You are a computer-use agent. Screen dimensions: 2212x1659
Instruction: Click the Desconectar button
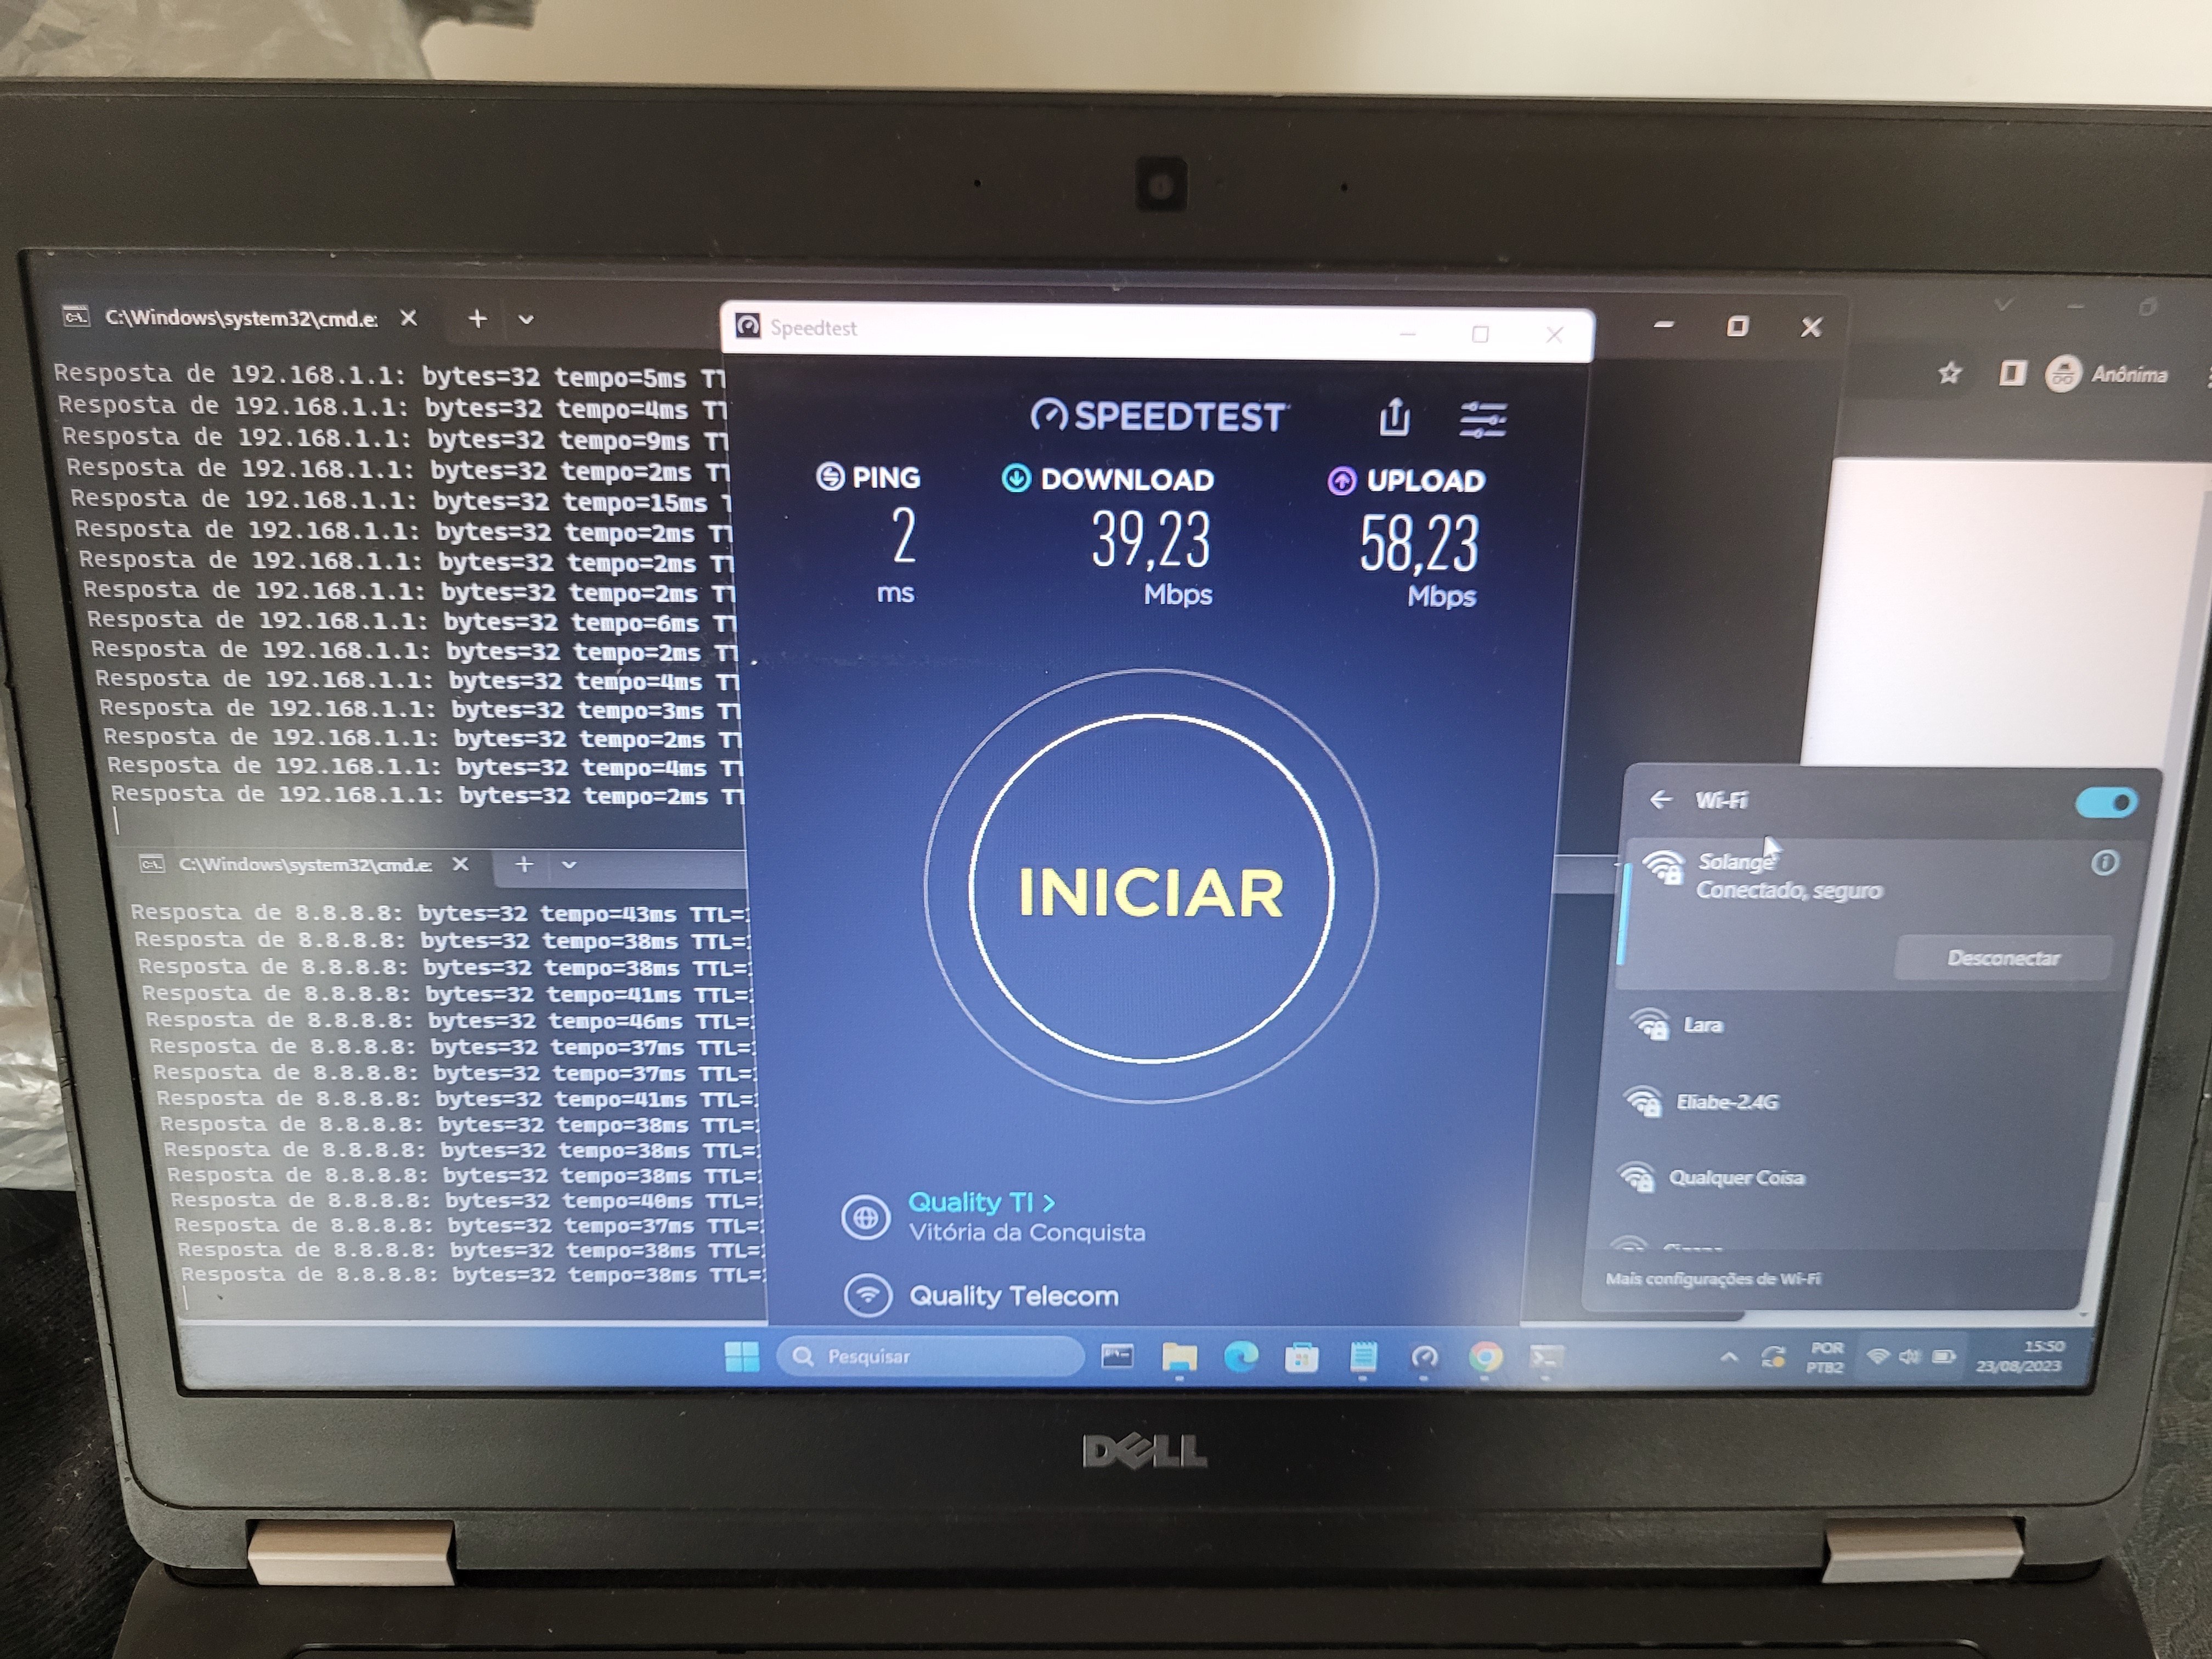coord(2002,958)
